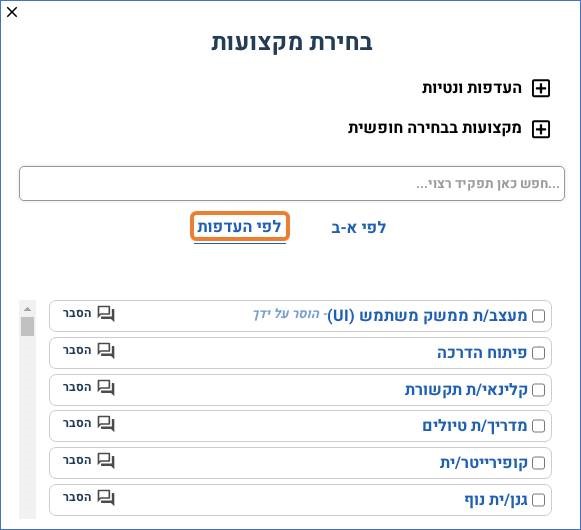Open explanation icon for מדריך/ת טיולים

106,423
